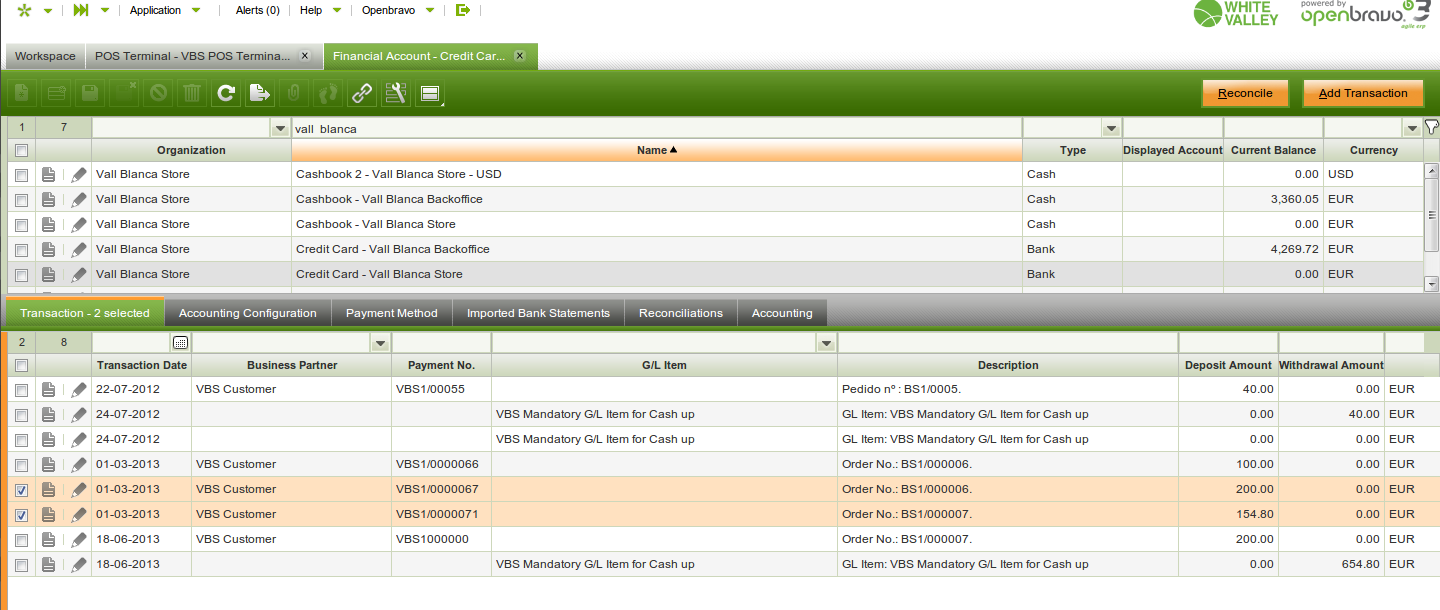Click the Name filter field containing vall blanca
This screenshot has height=610, width=1440.
tap(656, 129)
